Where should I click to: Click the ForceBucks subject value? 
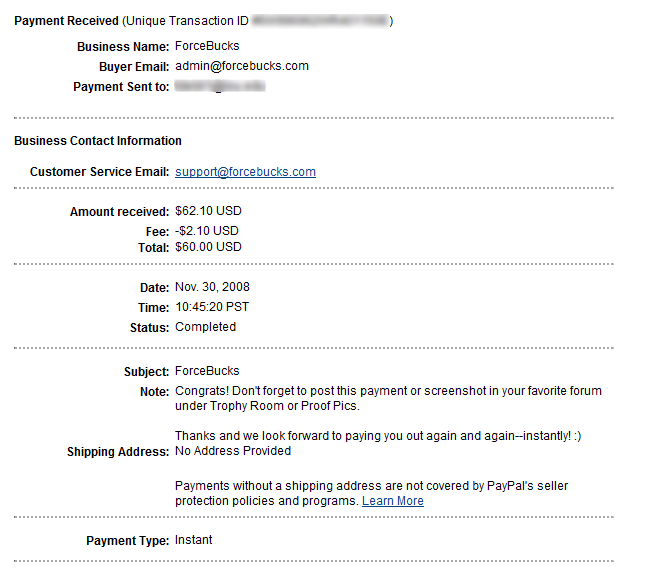click(x=207, y=371)
